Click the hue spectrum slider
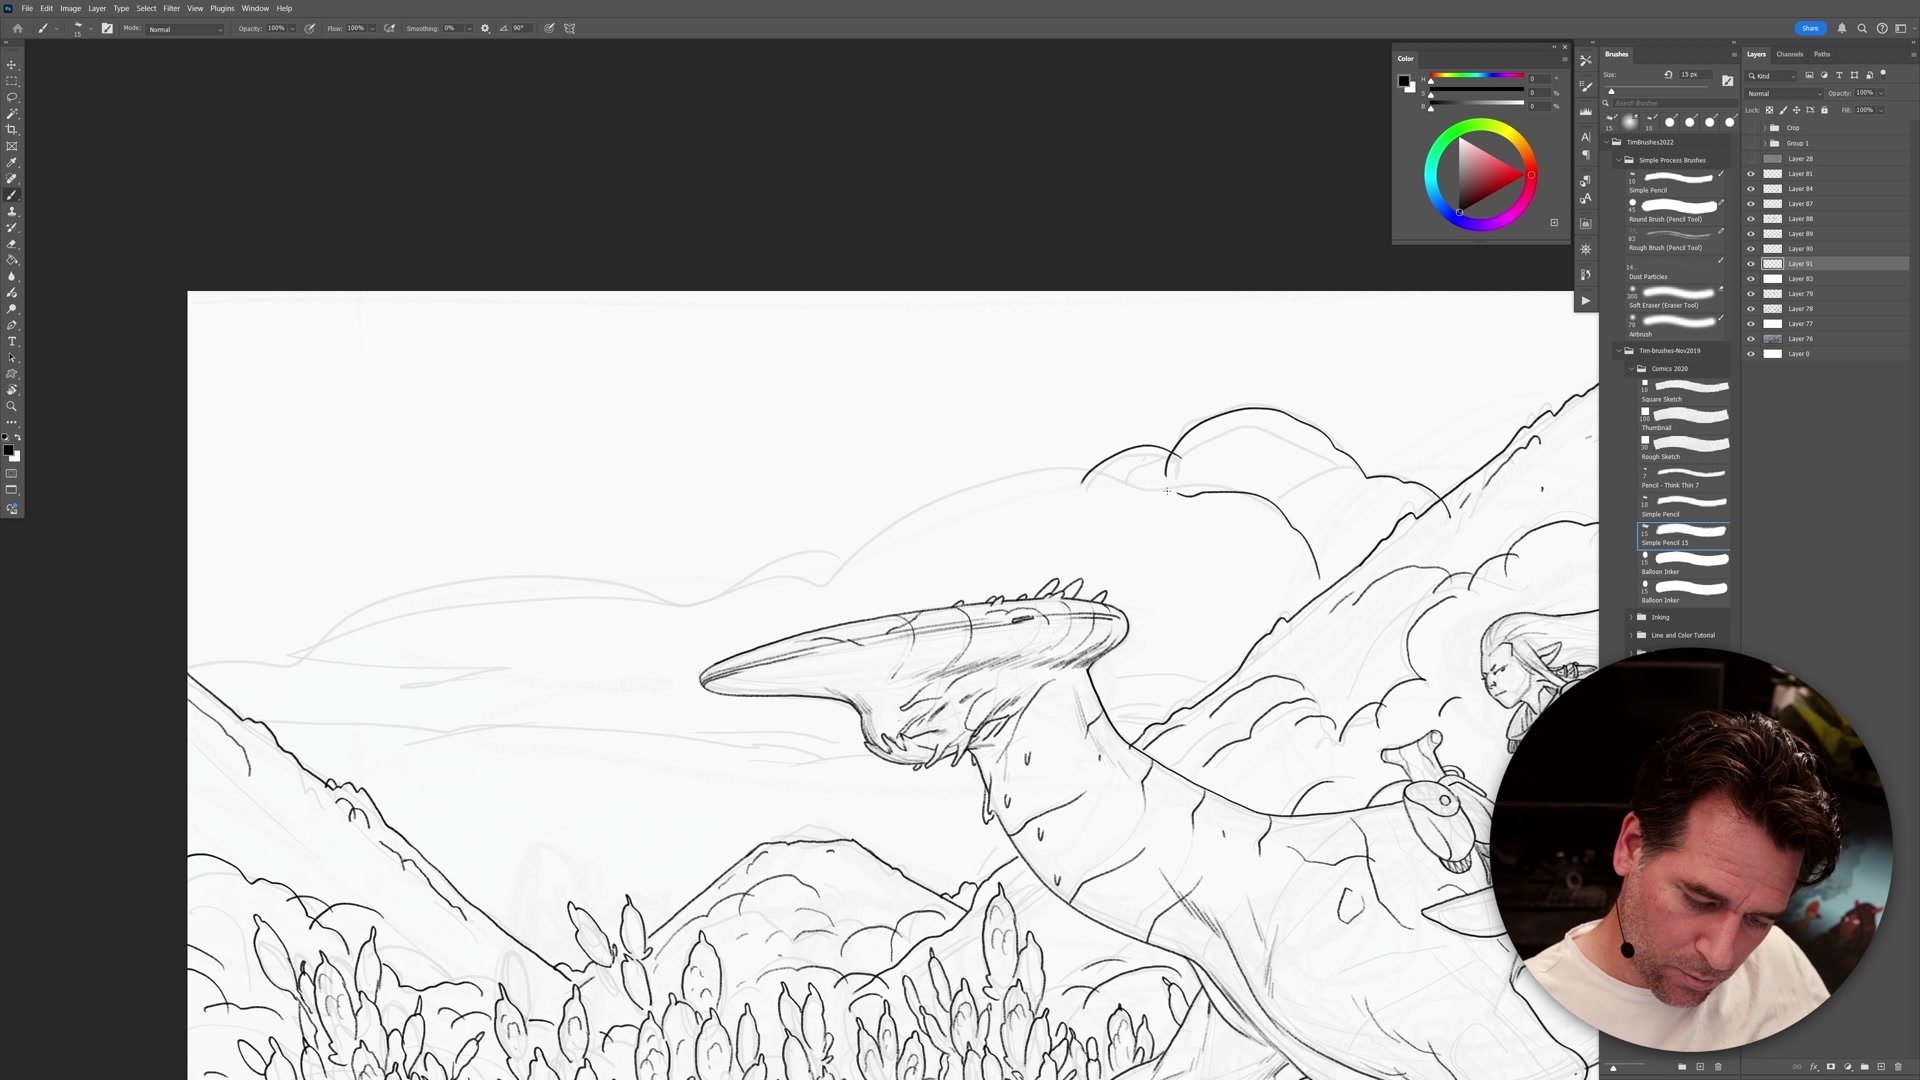 (x=1477, y=75)
